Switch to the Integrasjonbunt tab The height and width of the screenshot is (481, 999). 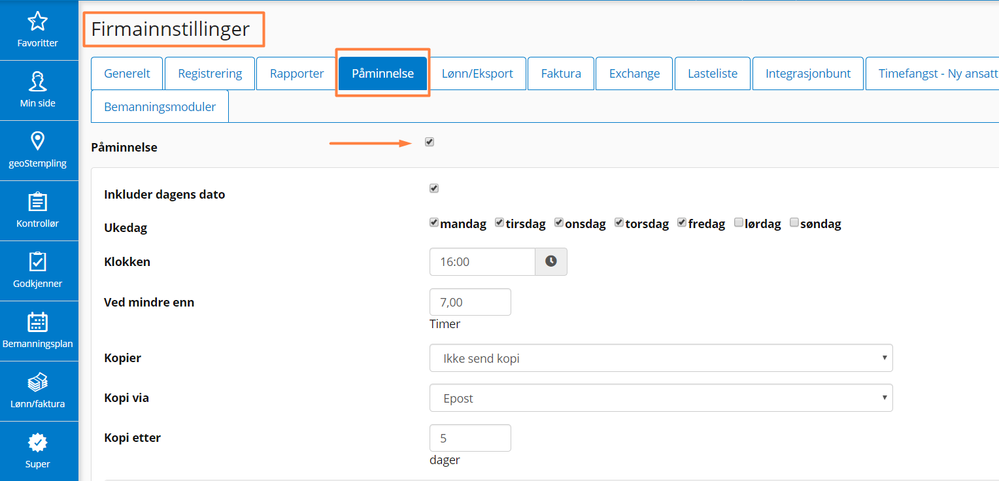click(x=808, y=73)
